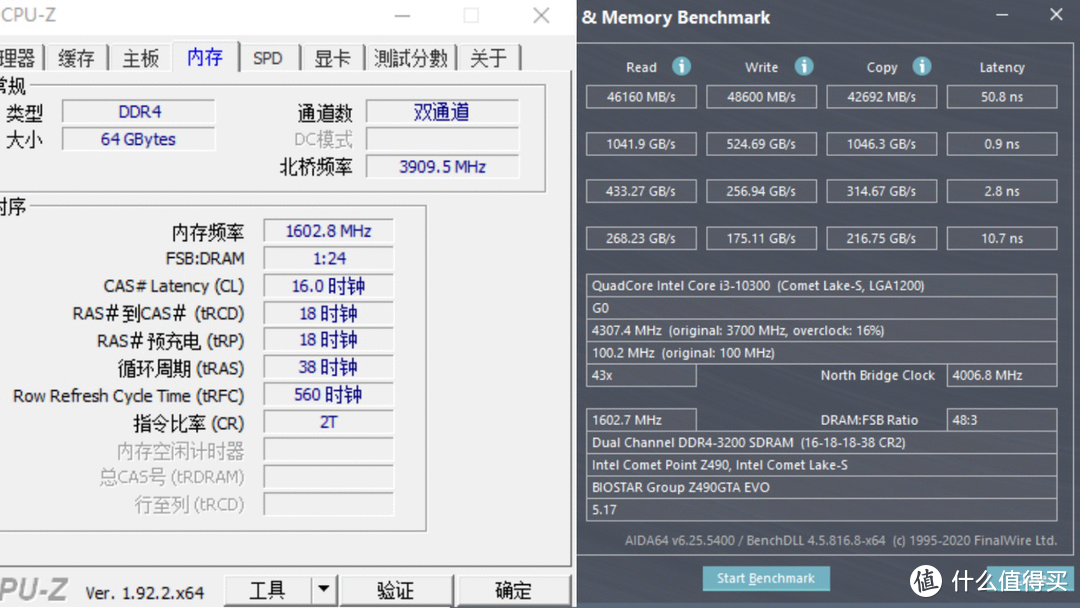Click the 4307.4 MHz CPU clock row
Screen dimensions: 1080x608
coord(822,331)
